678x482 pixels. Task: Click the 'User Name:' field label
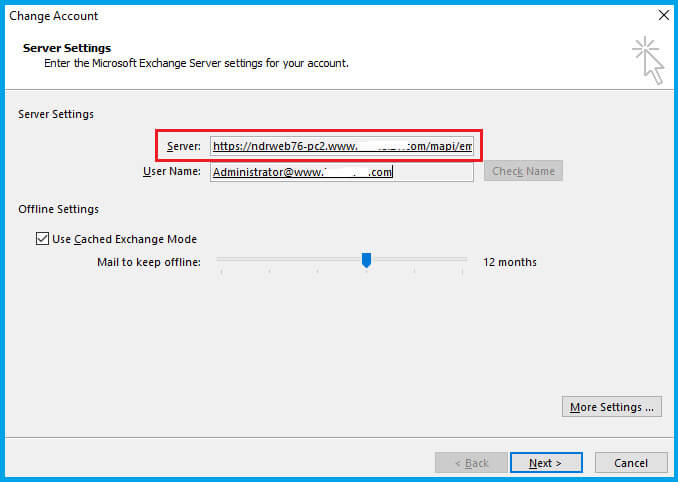pyautogui.click(x=172, y=171)
